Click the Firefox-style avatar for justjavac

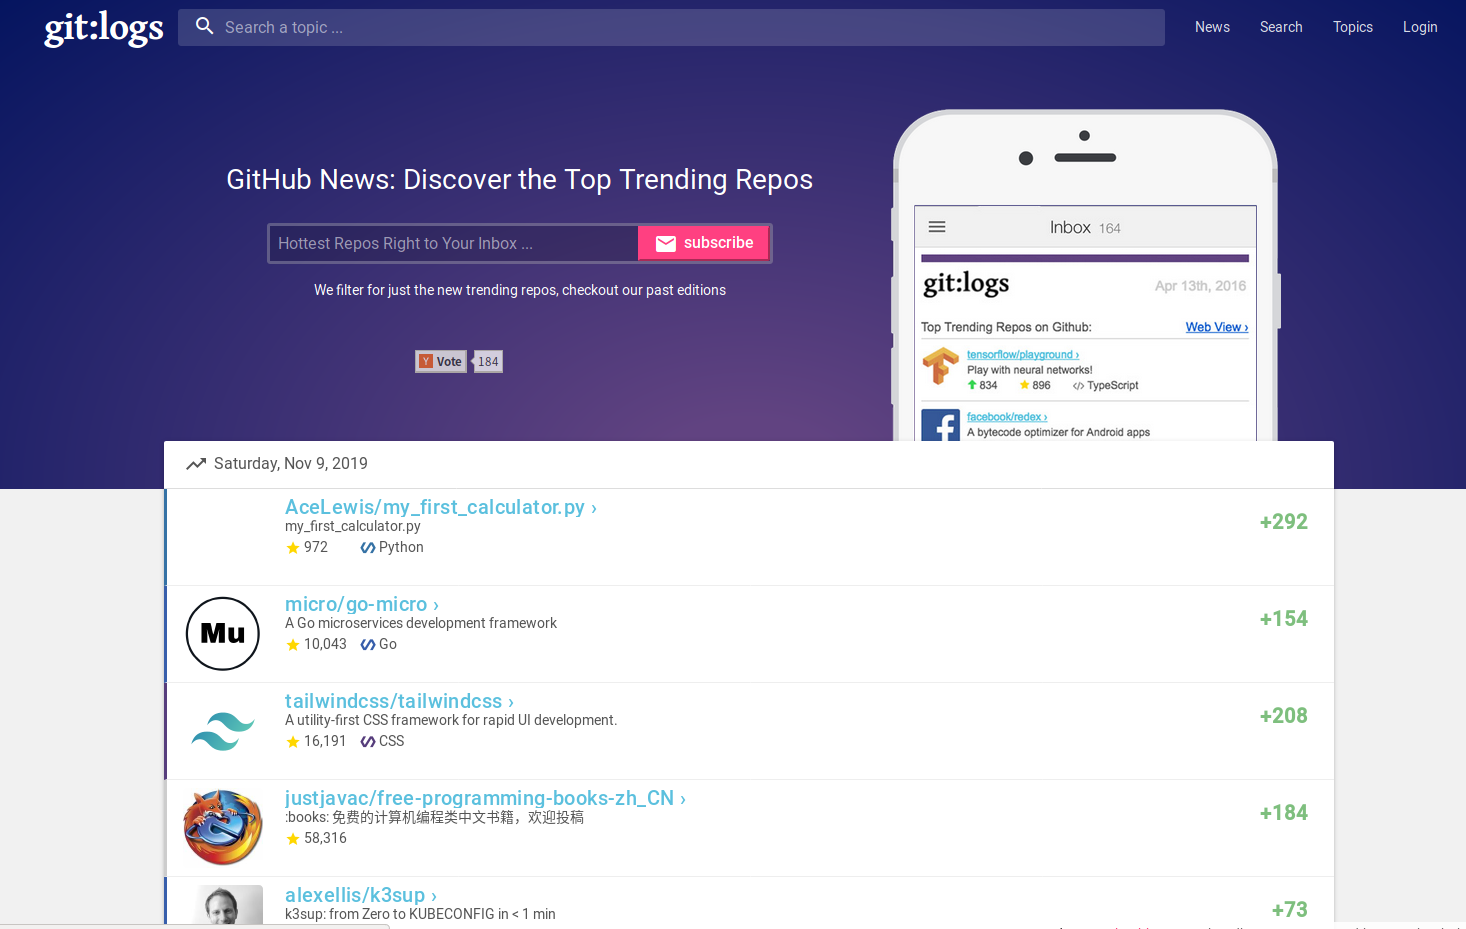[x=223, y=828]
